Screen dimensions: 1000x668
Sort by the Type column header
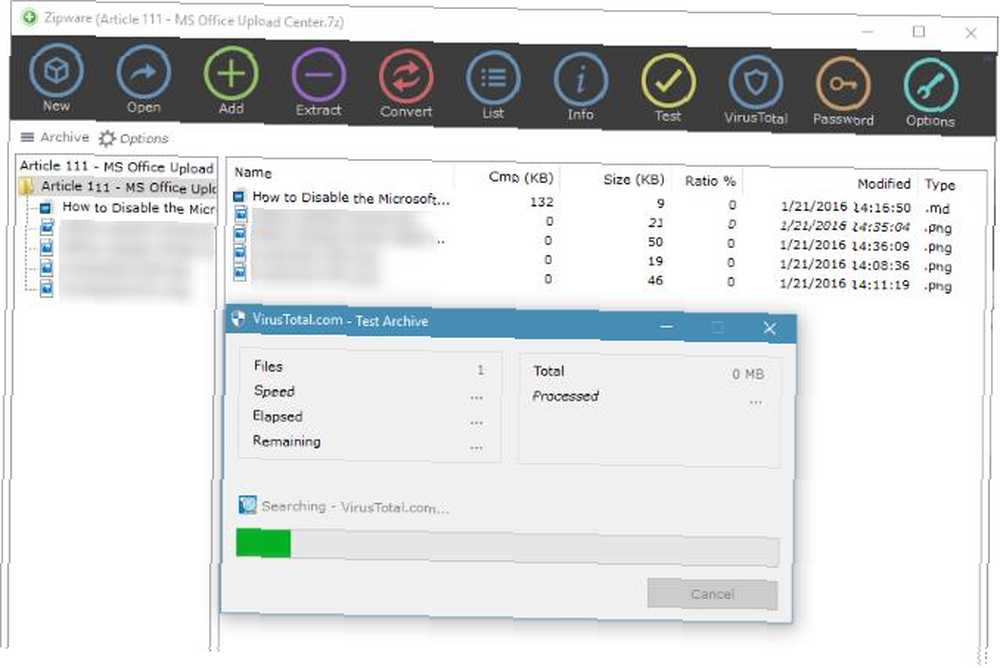pos(940,184)
